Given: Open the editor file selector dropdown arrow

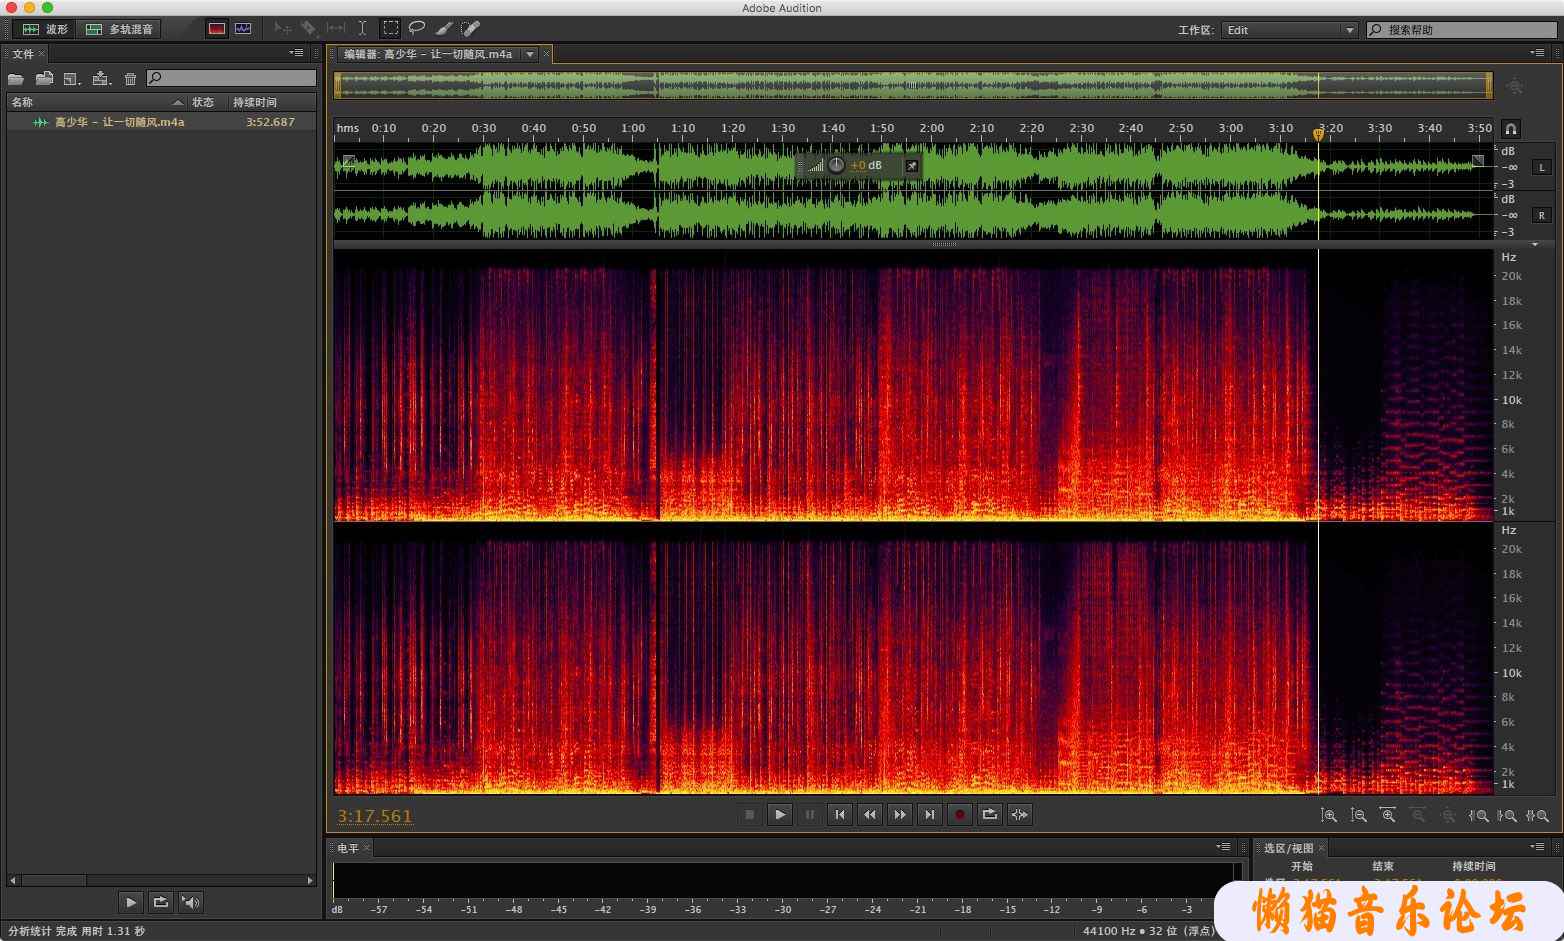Looking at the screenshot, I should coord(530,54).
